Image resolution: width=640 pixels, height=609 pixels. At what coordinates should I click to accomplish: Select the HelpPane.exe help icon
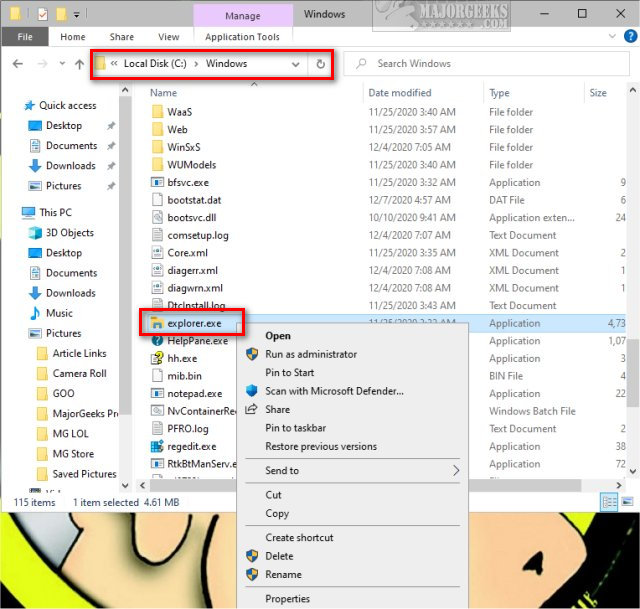coord(158,341)
